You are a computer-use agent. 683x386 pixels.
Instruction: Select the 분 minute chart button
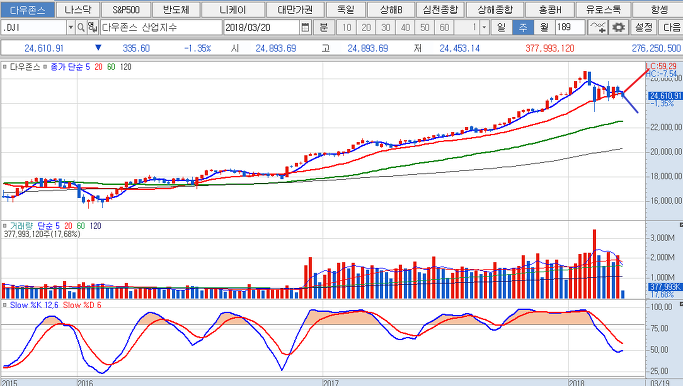(x=324, y=27)
